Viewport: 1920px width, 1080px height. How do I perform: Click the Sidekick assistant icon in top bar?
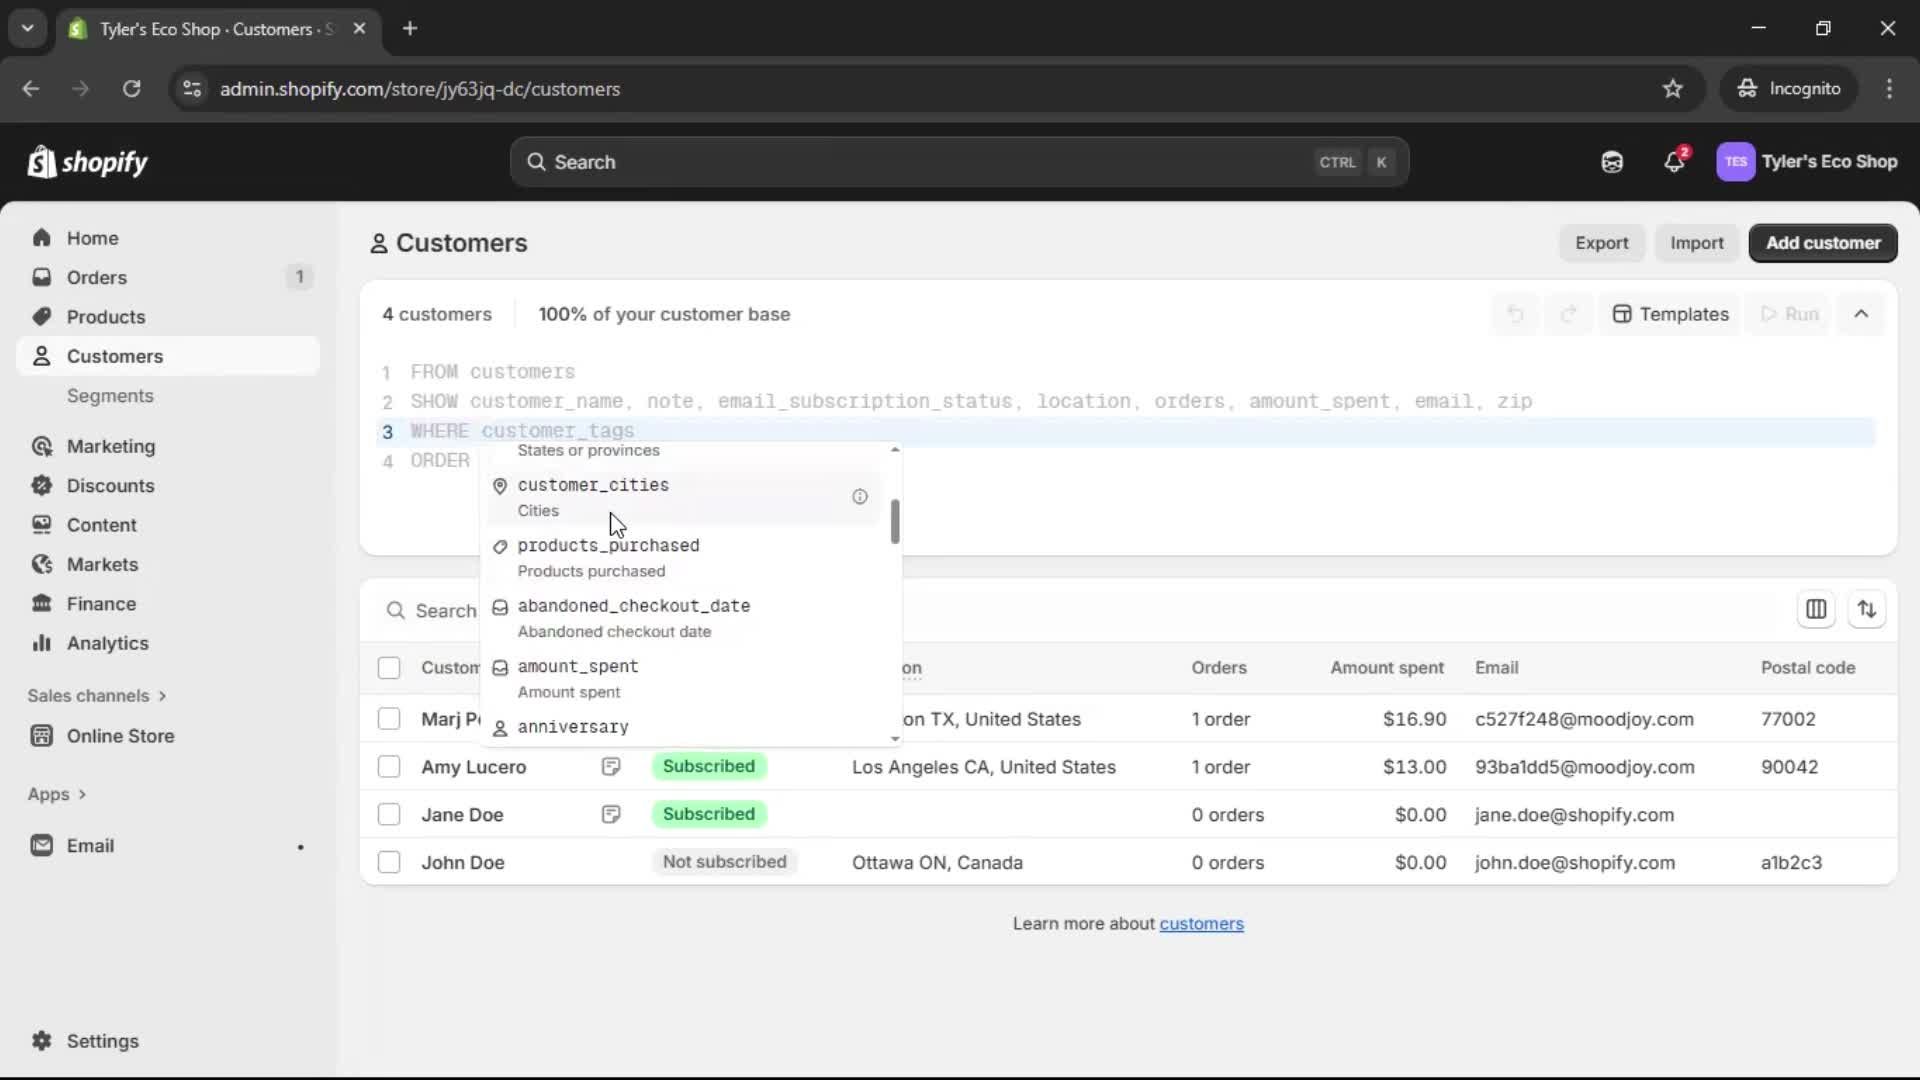tap(1612, 162)
